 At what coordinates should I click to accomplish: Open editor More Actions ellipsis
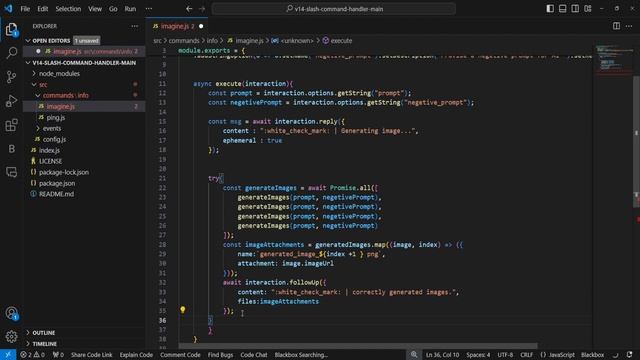[x=629, y=26]
